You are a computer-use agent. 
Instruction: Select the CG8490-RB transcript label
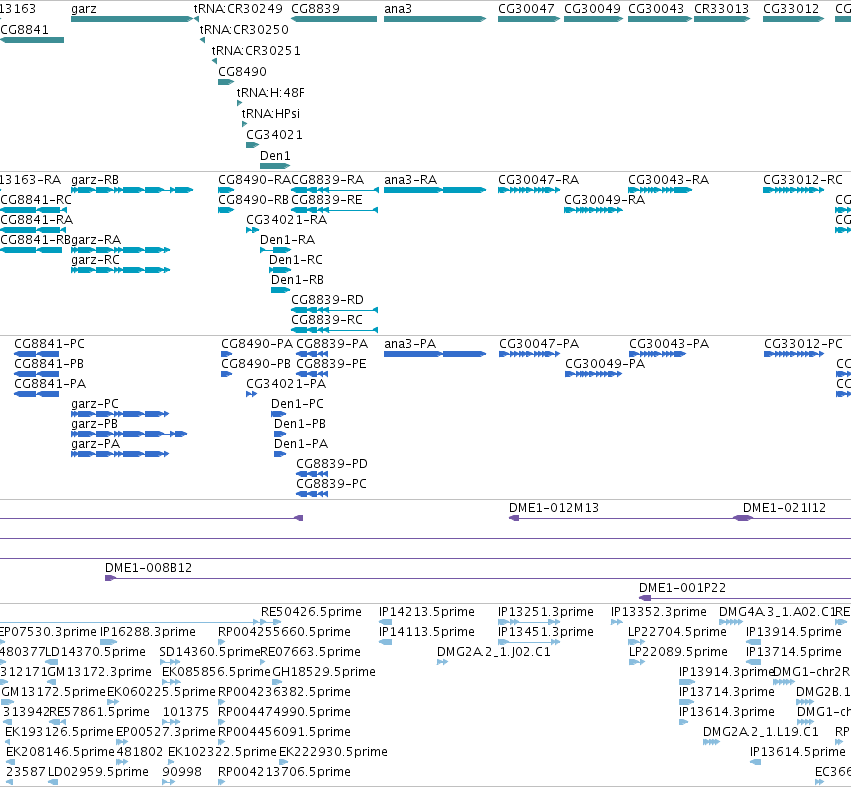point(253,200)
